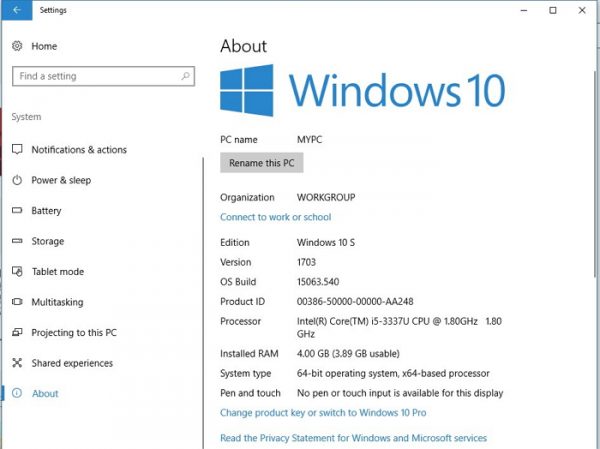Click the 4.00 GB installed RAM value

point(348,354)
